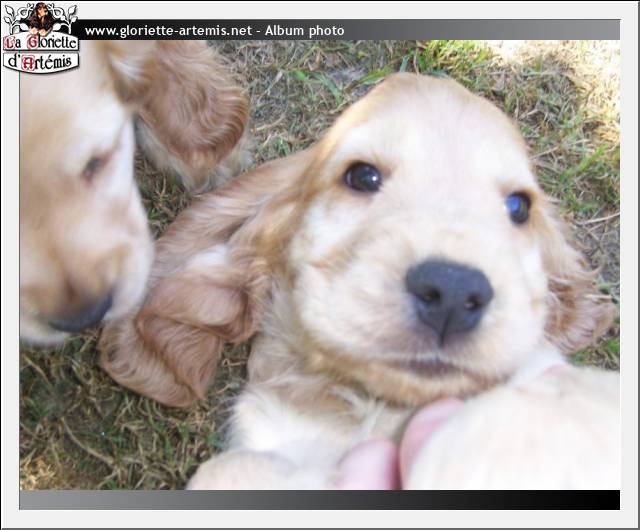The image size is (640, 530).
Task: Click the center puppy's left-side eye
Action: (362, 177)
